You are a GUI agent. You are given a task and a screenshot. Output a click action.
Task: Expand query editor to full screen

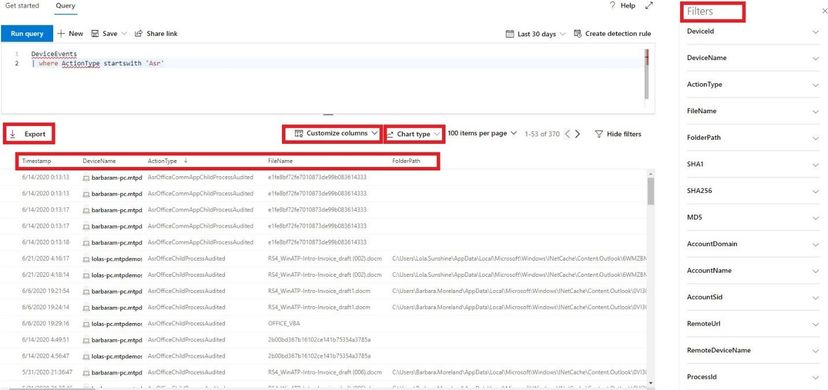[649, 6]
